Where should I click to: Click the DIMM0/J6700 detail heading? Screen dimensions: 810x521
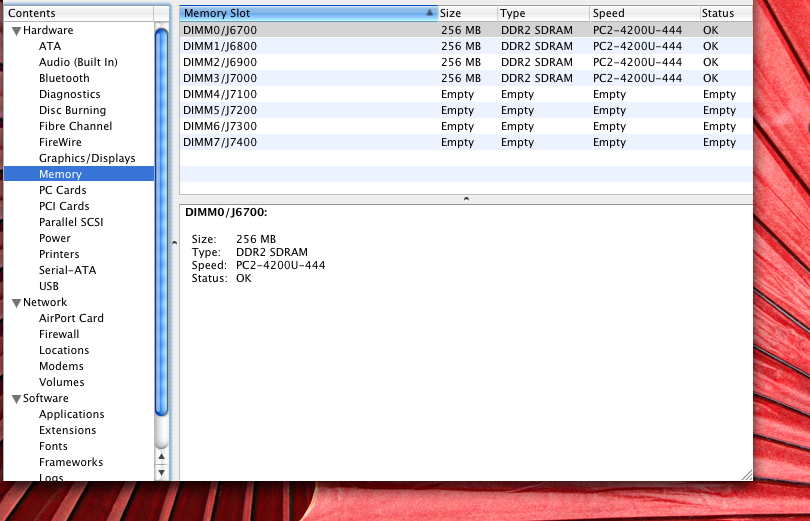tap(226, 212)
